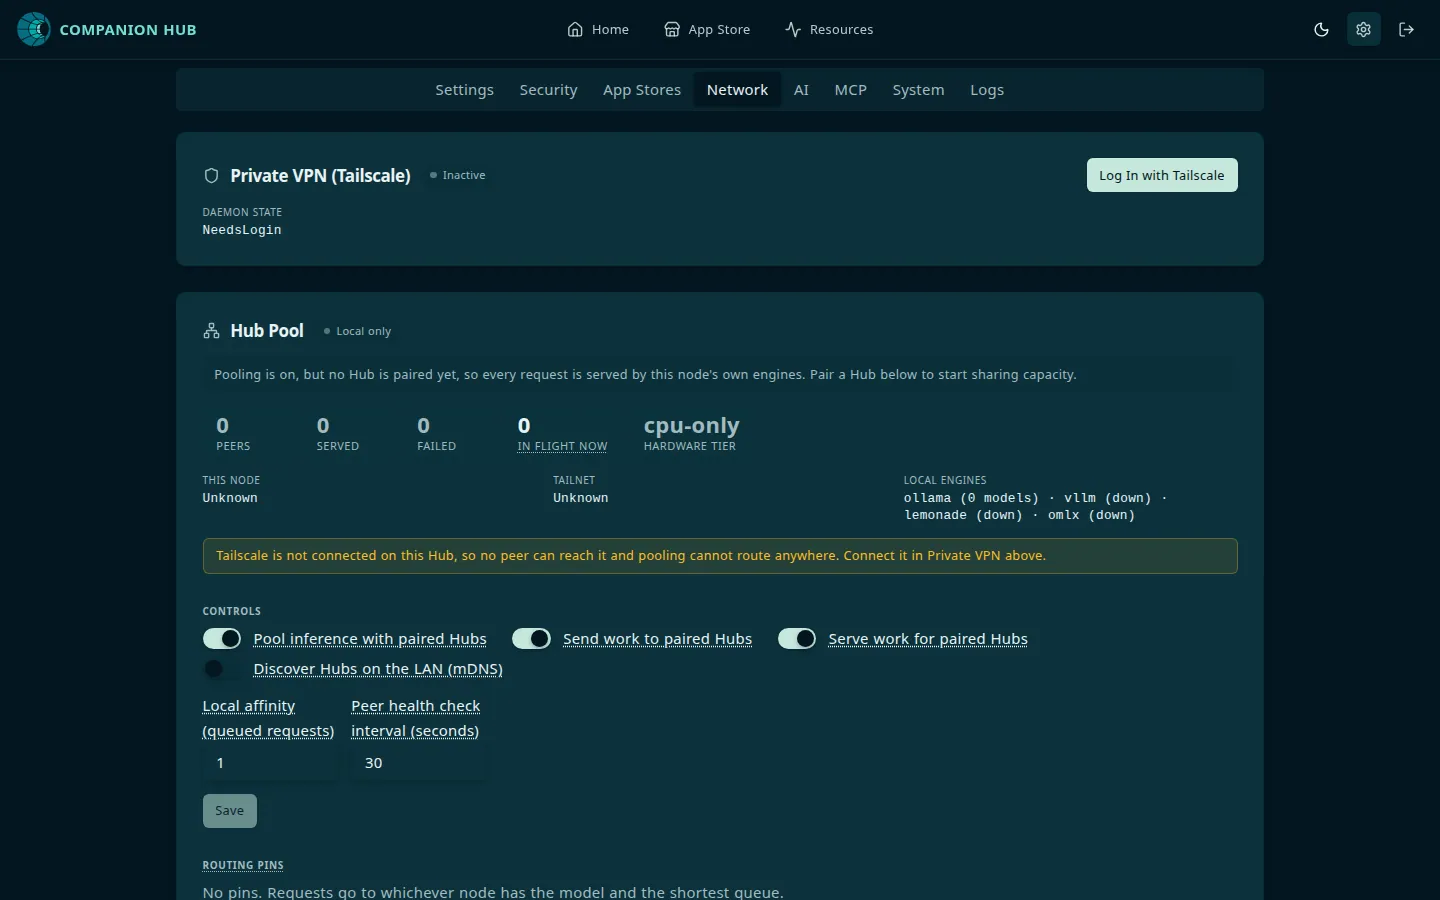Screen dimensions: 1440x900
Task: Click the Tailscale not connected warning
Action: click(720, 556)
